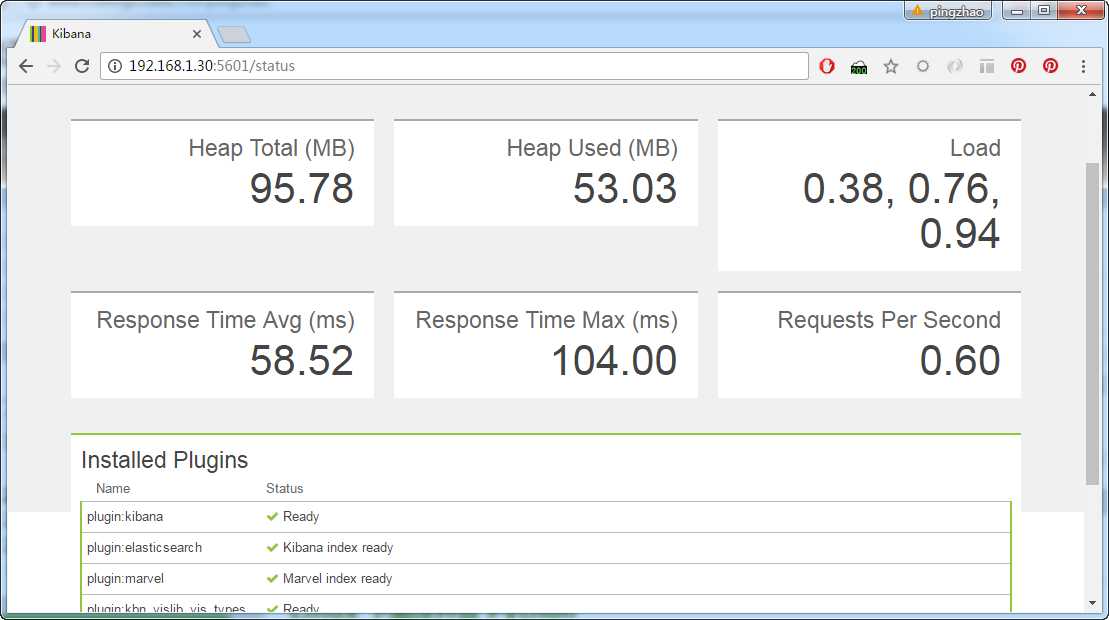Click the Installed Plugins heading
This screenshot has width=1109, height=620.
click(164, 460)
